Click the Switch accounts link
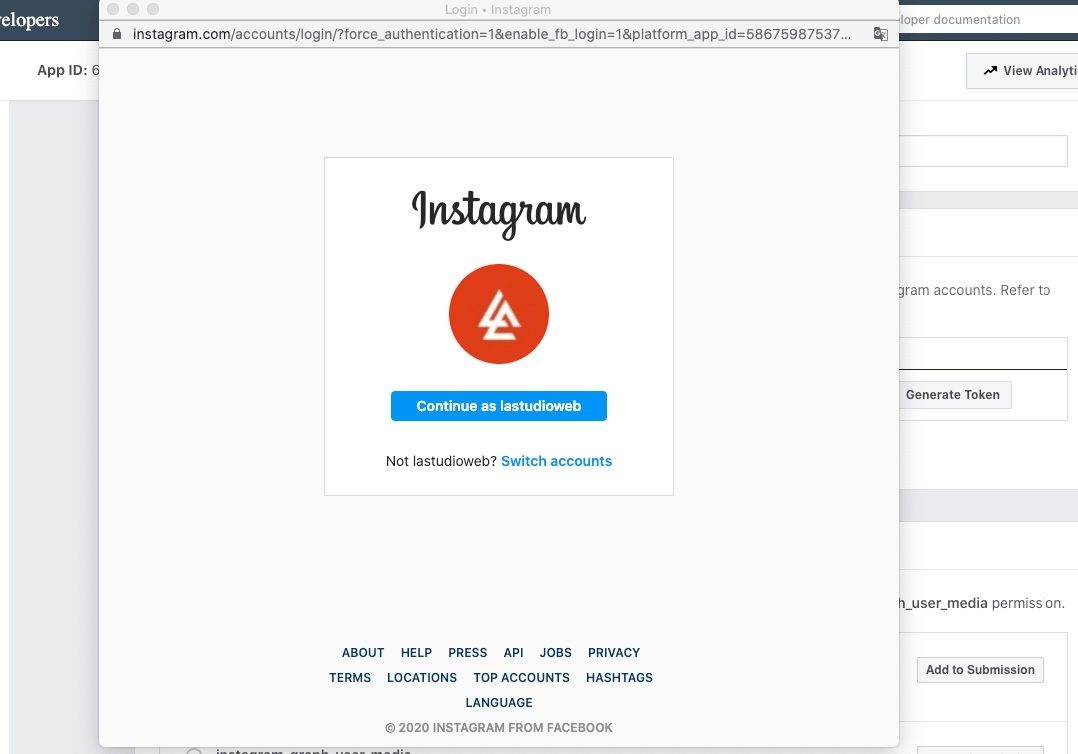The image size is (1078, 754). [556, 461]
